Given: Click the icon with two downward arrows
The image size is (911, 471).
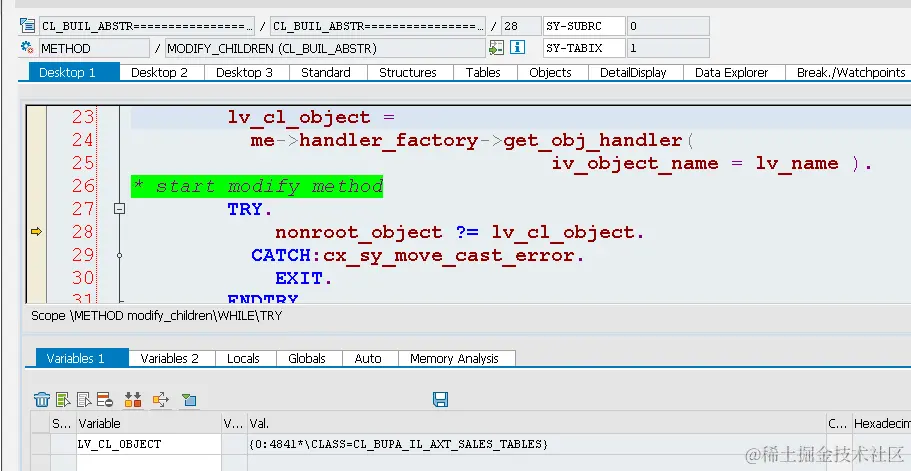Looking at the screenshot, I should coord(133,400).
